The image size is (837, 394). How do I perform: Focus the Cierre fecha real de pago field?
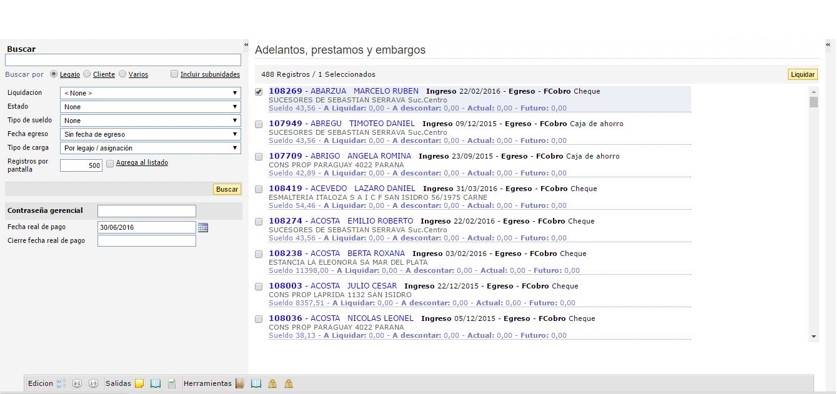[x=147, y=241]
